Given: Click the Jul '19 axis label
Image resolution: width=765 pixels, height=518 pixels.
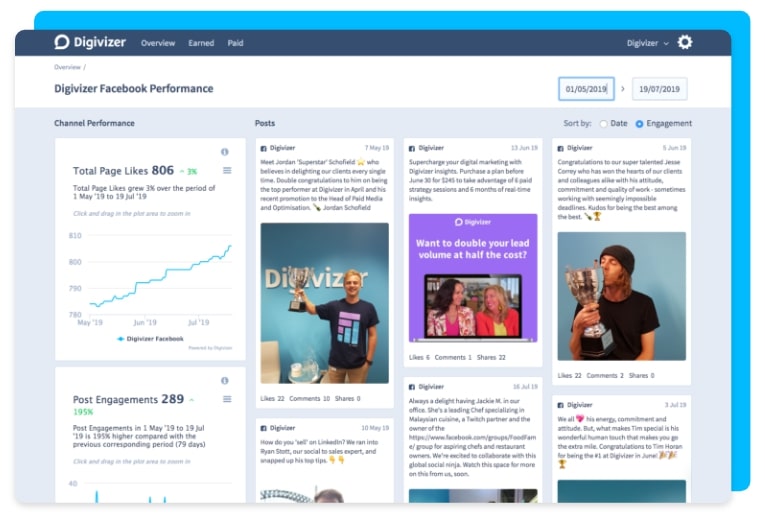Looking at the screenshot, I should pyautogui.click(x=199, y=322).
